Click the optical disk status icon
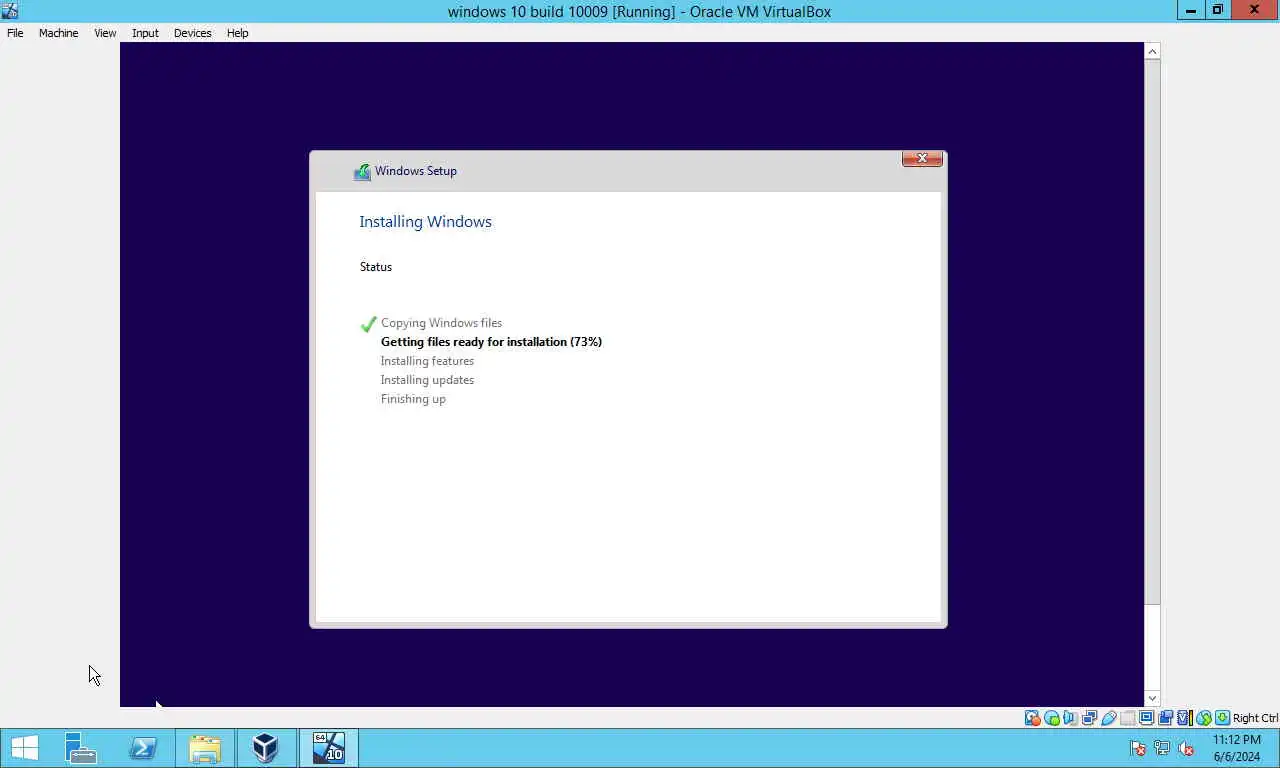The height and width of the screenshot is (768, 1280). (1052, 718)
